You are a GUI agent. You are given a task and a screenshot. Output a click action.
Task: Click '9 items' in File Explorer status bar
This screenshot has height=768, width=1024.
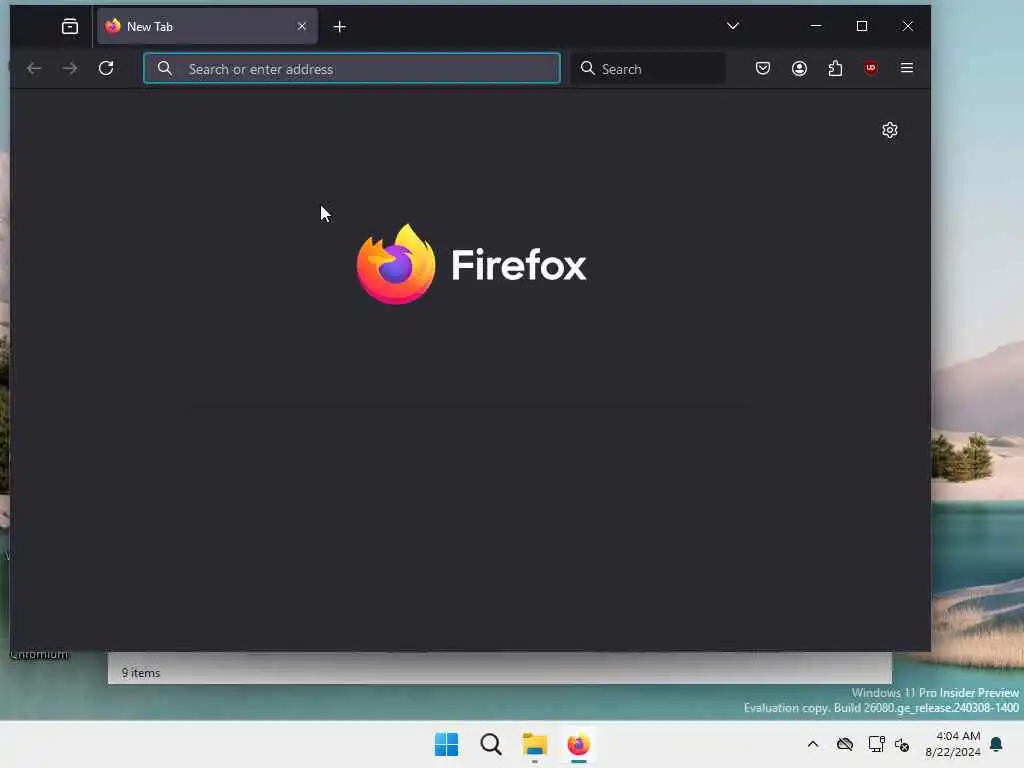click(140, 673)
